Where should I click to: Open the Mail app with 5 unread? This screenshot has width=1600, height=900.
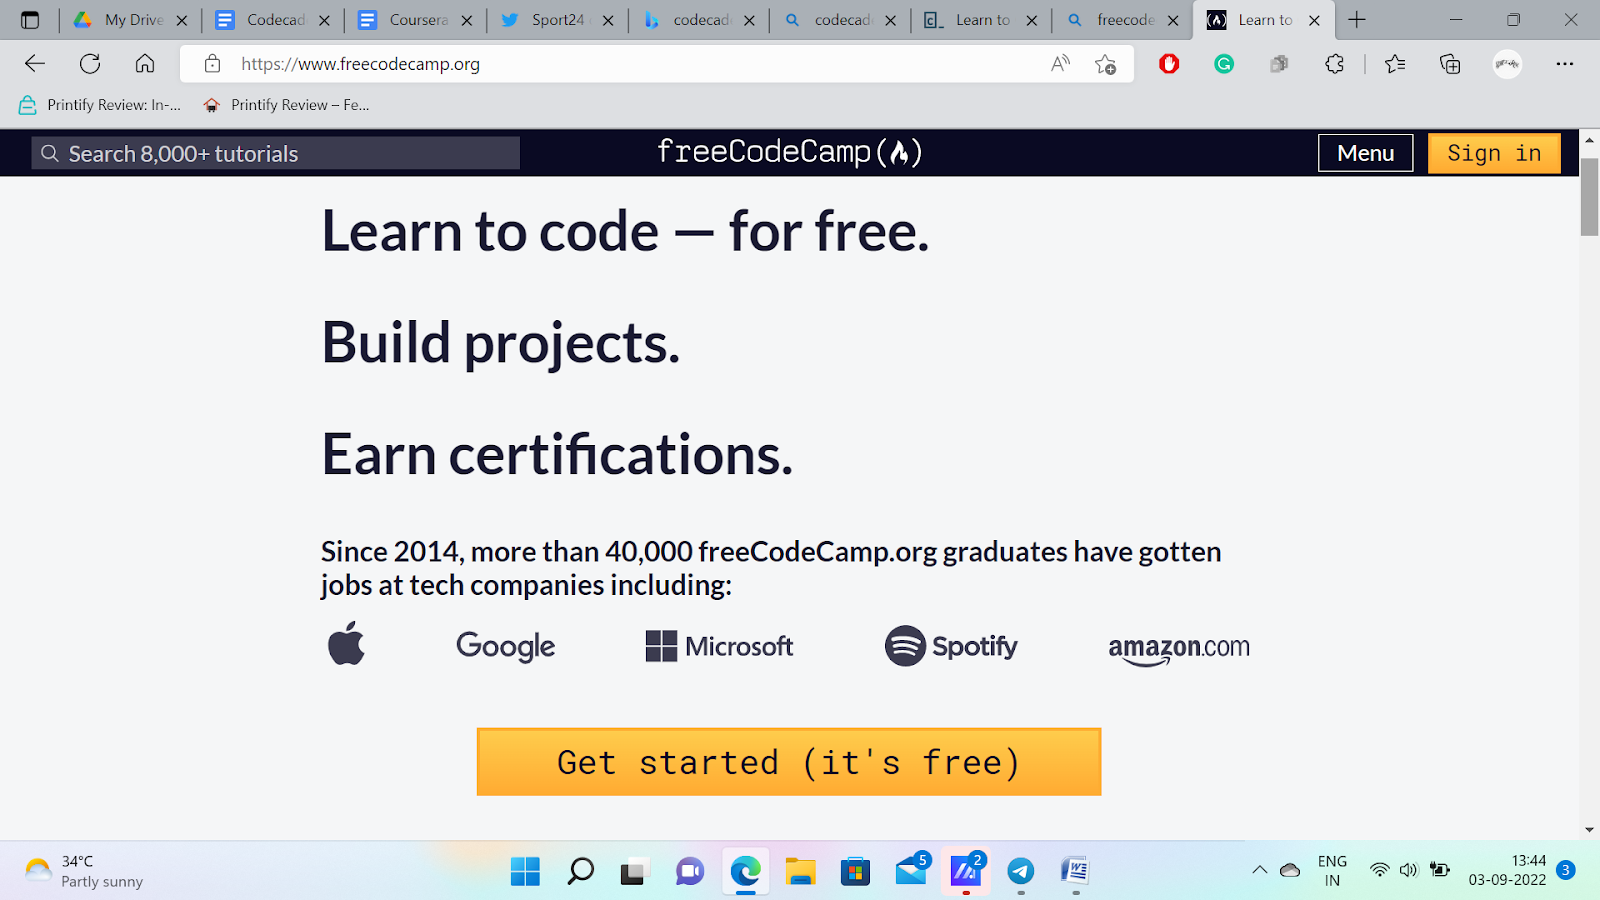click(x=911, y=869)
